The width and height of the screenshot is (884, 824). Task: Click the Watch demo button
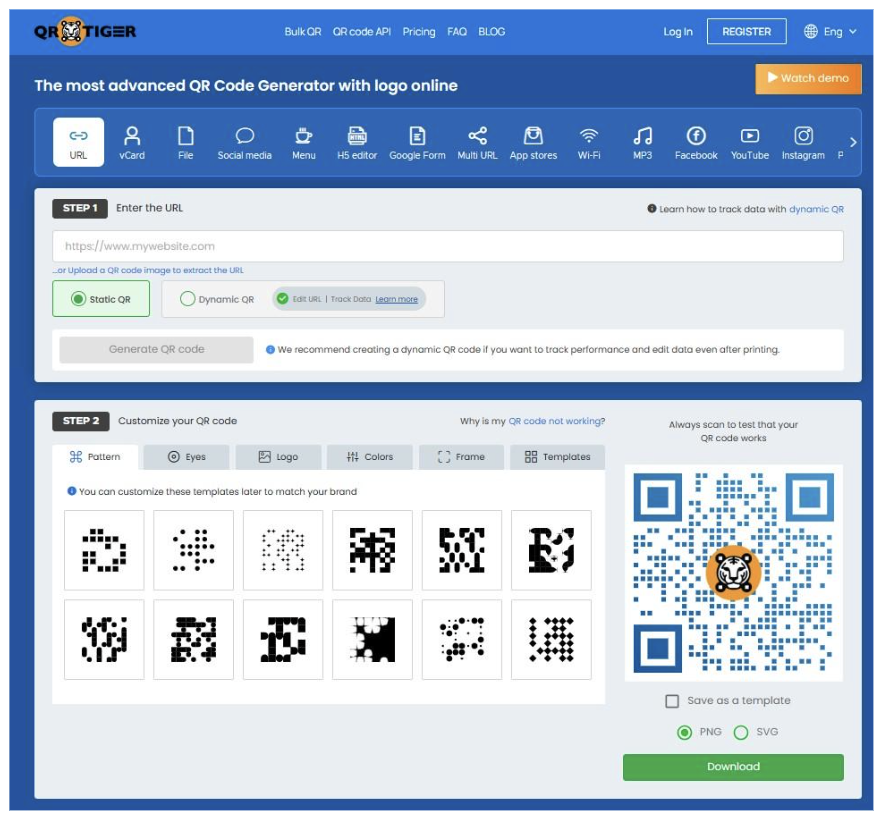808,78
